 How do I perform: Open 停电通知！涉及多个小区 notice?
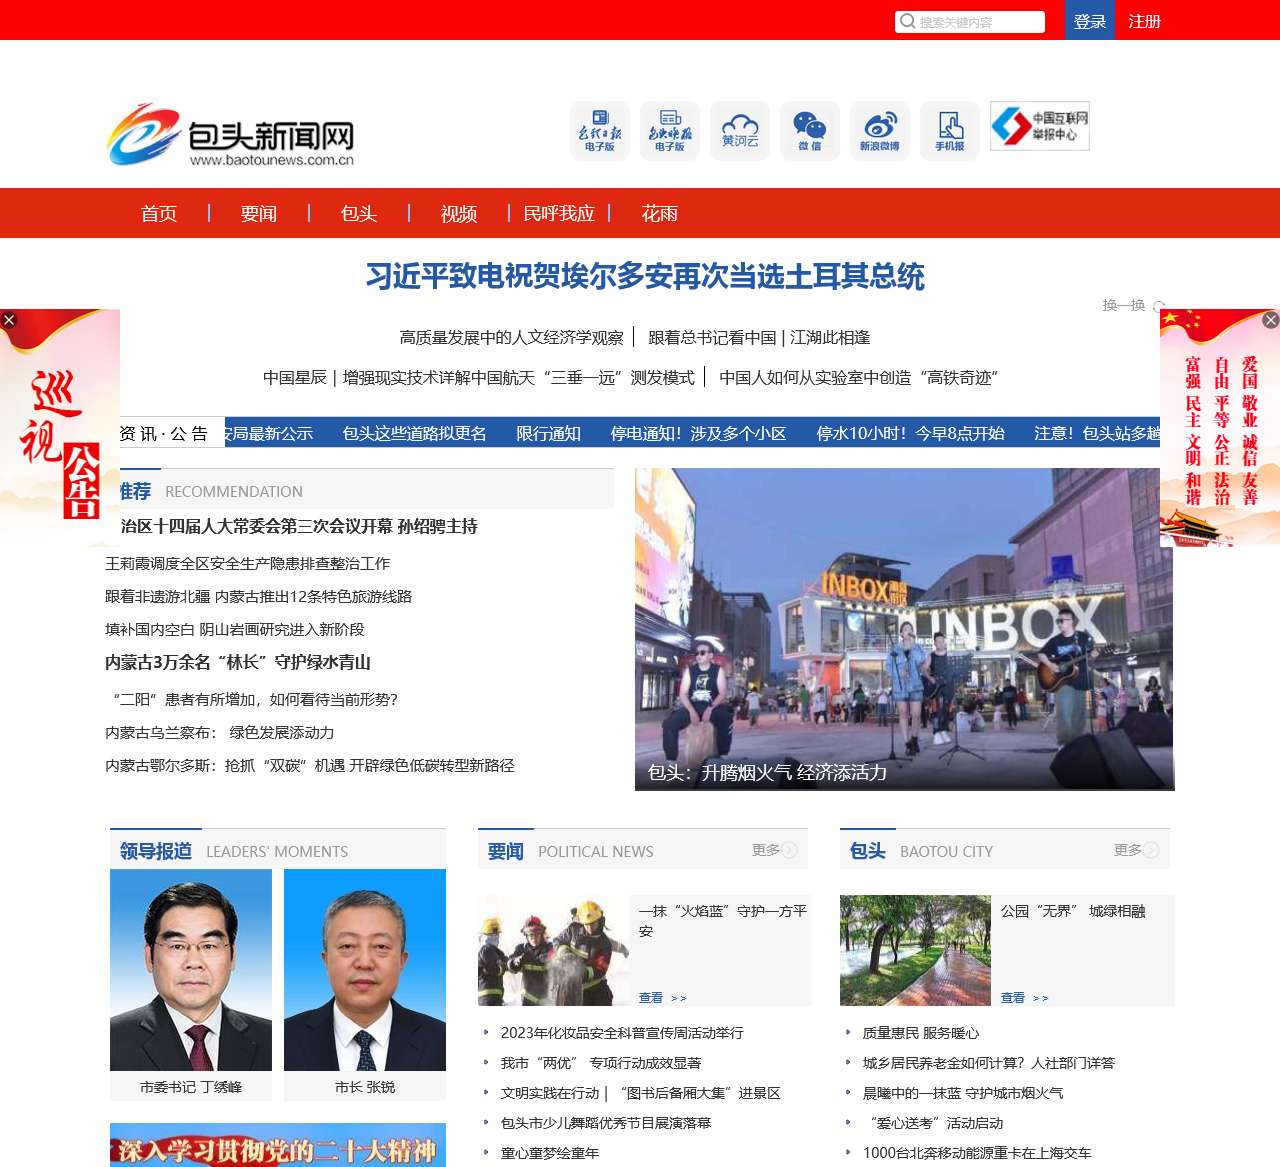[x=698, y=433]
